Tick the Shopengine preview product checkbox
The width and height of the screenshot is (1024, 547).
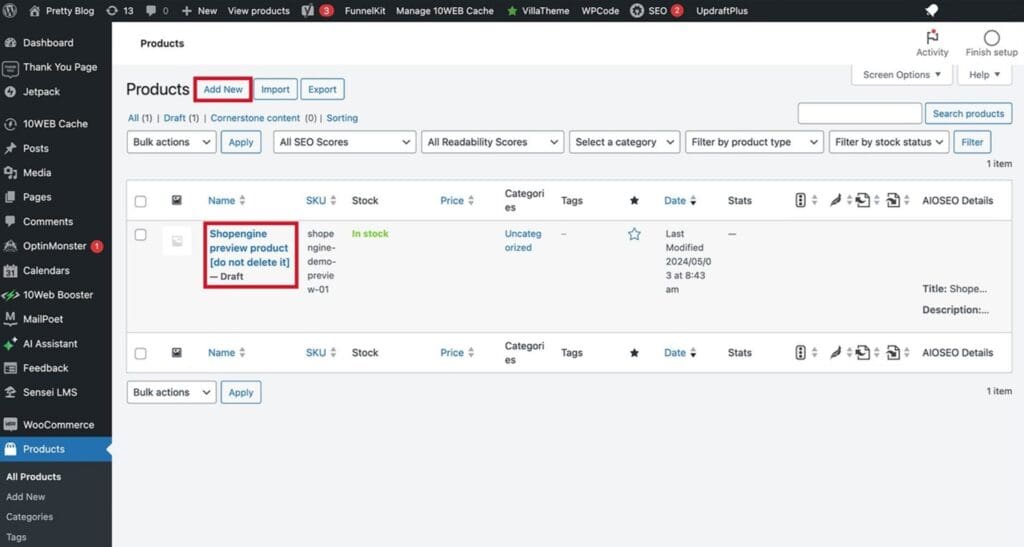coord(140,234)
